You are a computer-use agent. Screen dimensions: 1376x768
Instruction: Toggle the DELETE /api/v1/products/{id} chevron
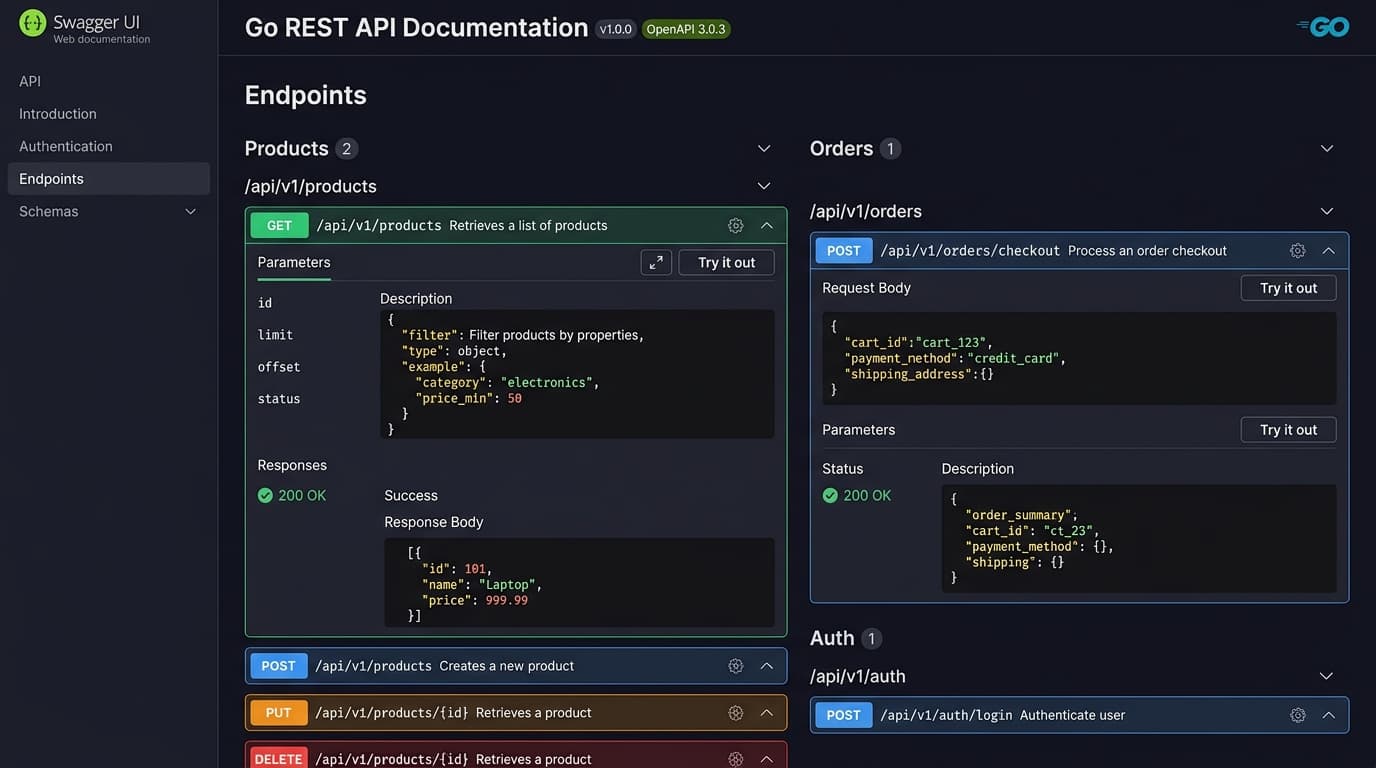coord(767,759)
